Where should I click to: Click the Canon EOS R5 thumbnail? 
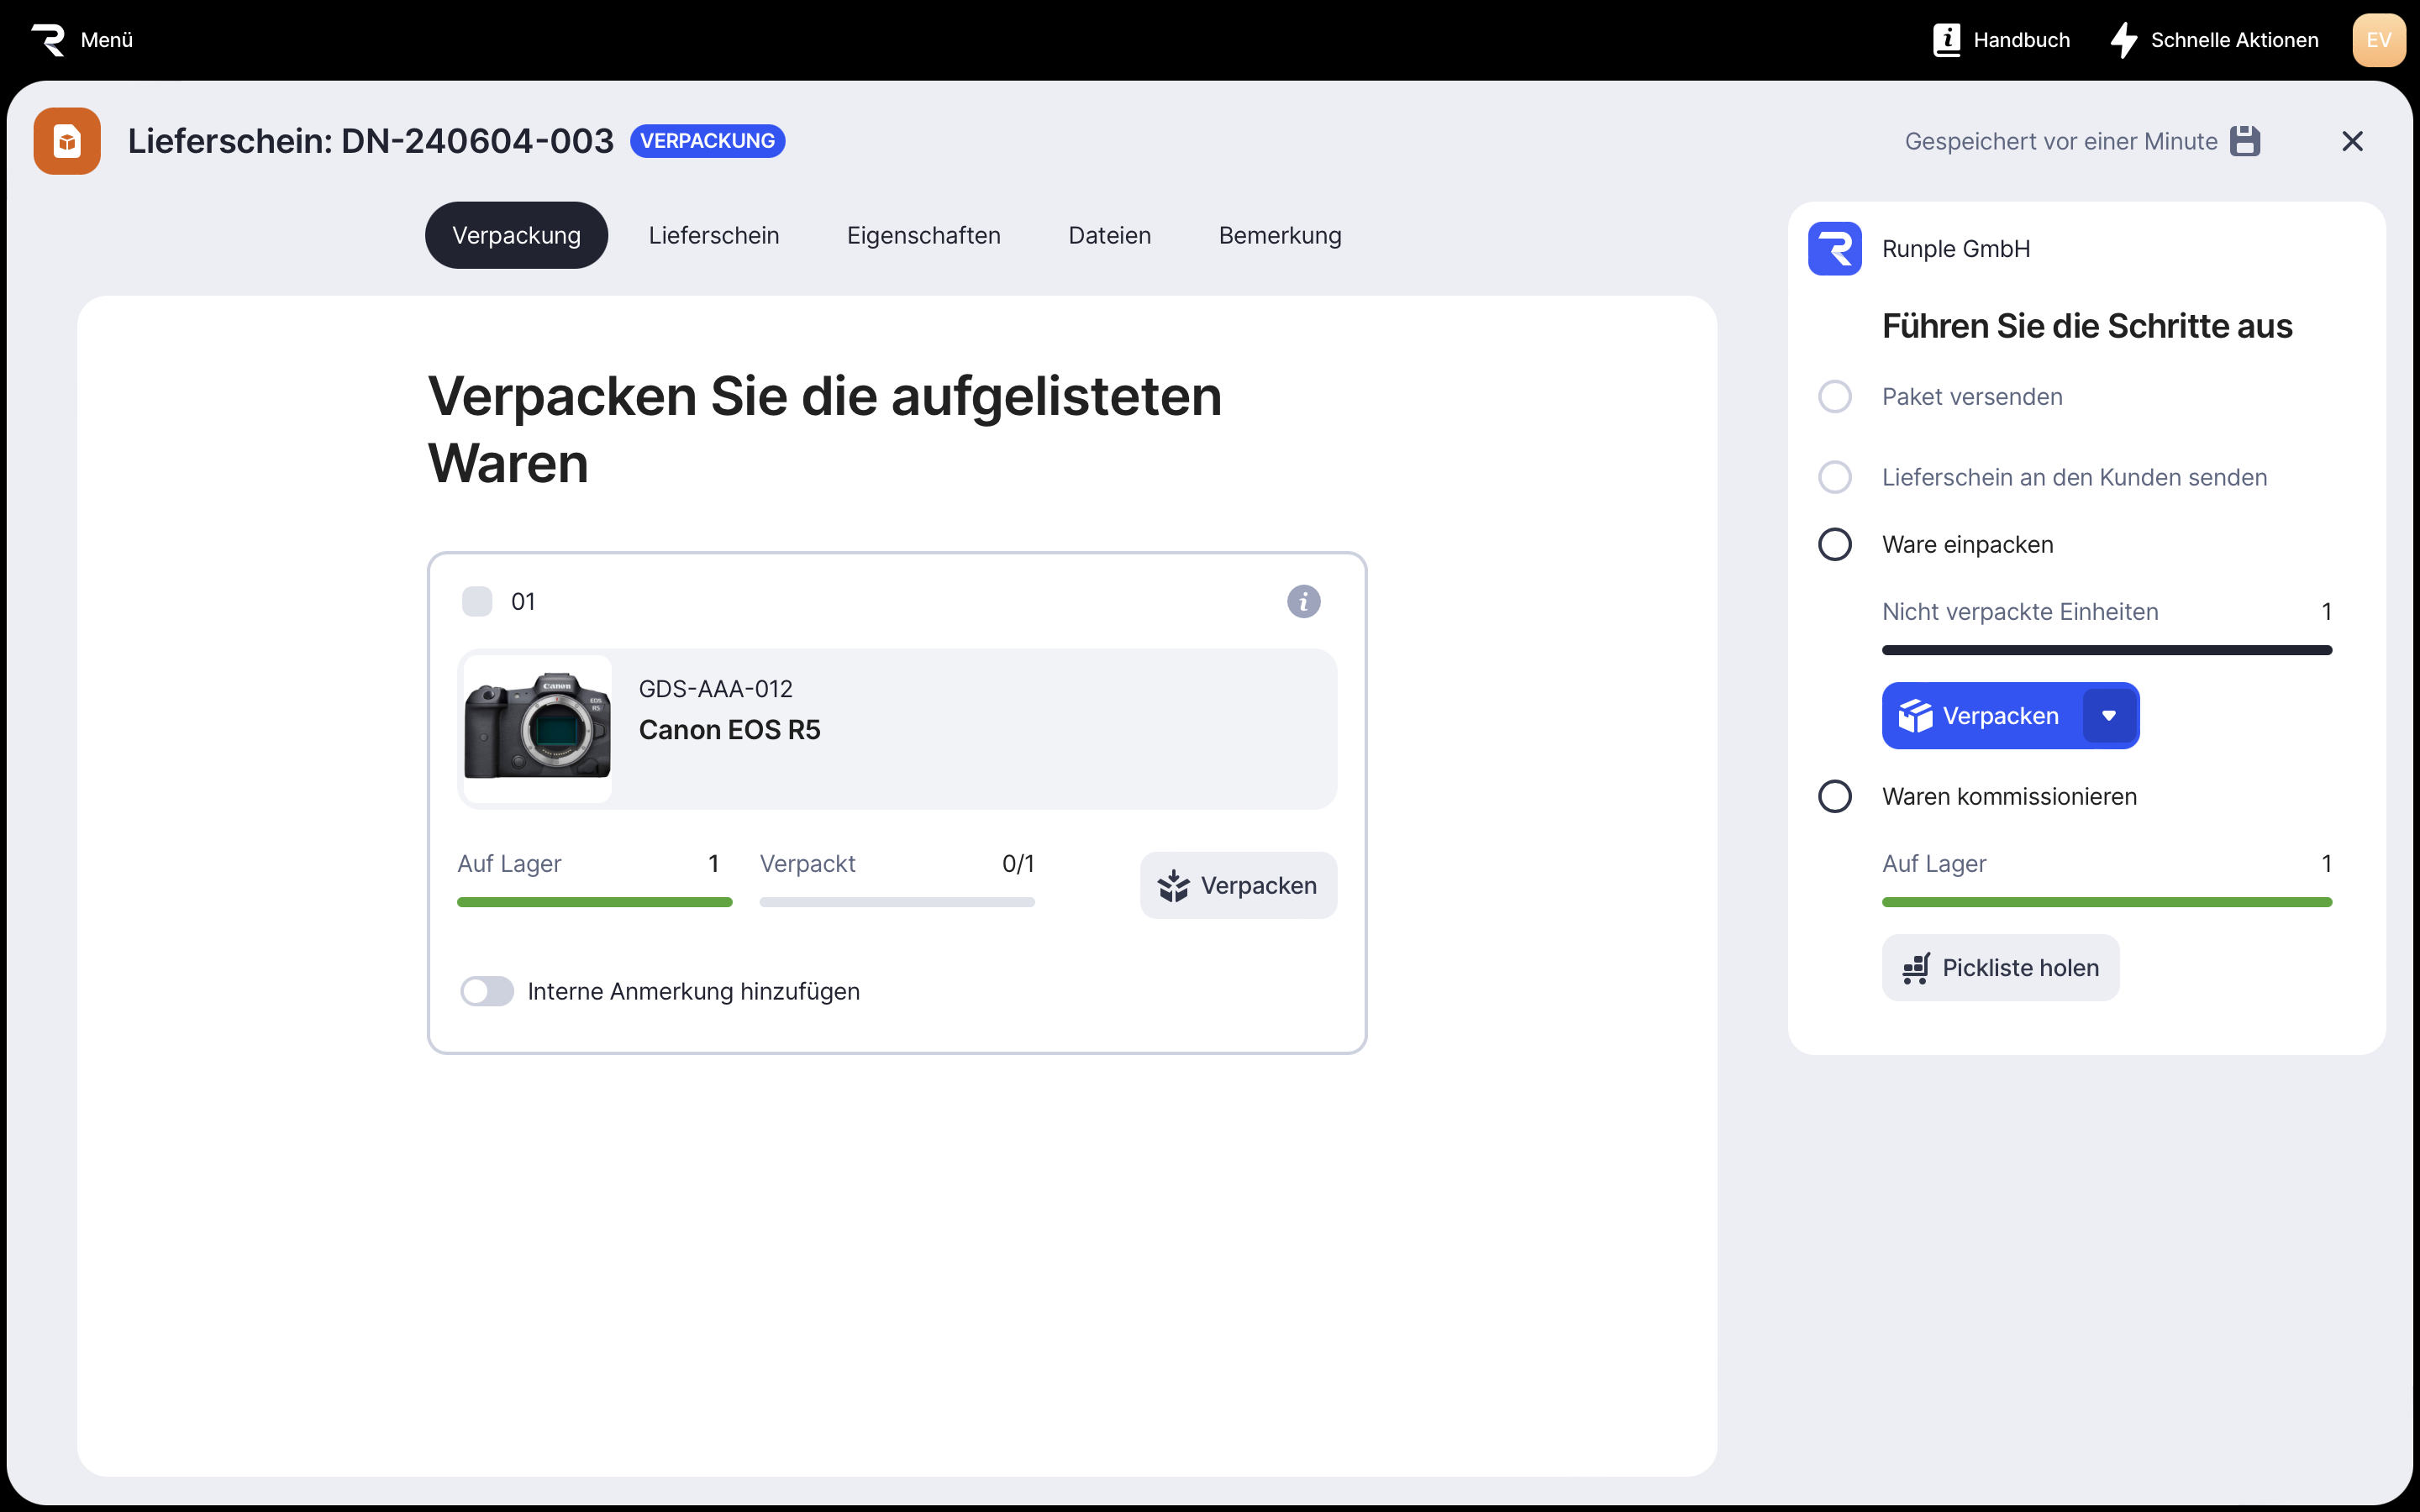[x=538, y=729]
